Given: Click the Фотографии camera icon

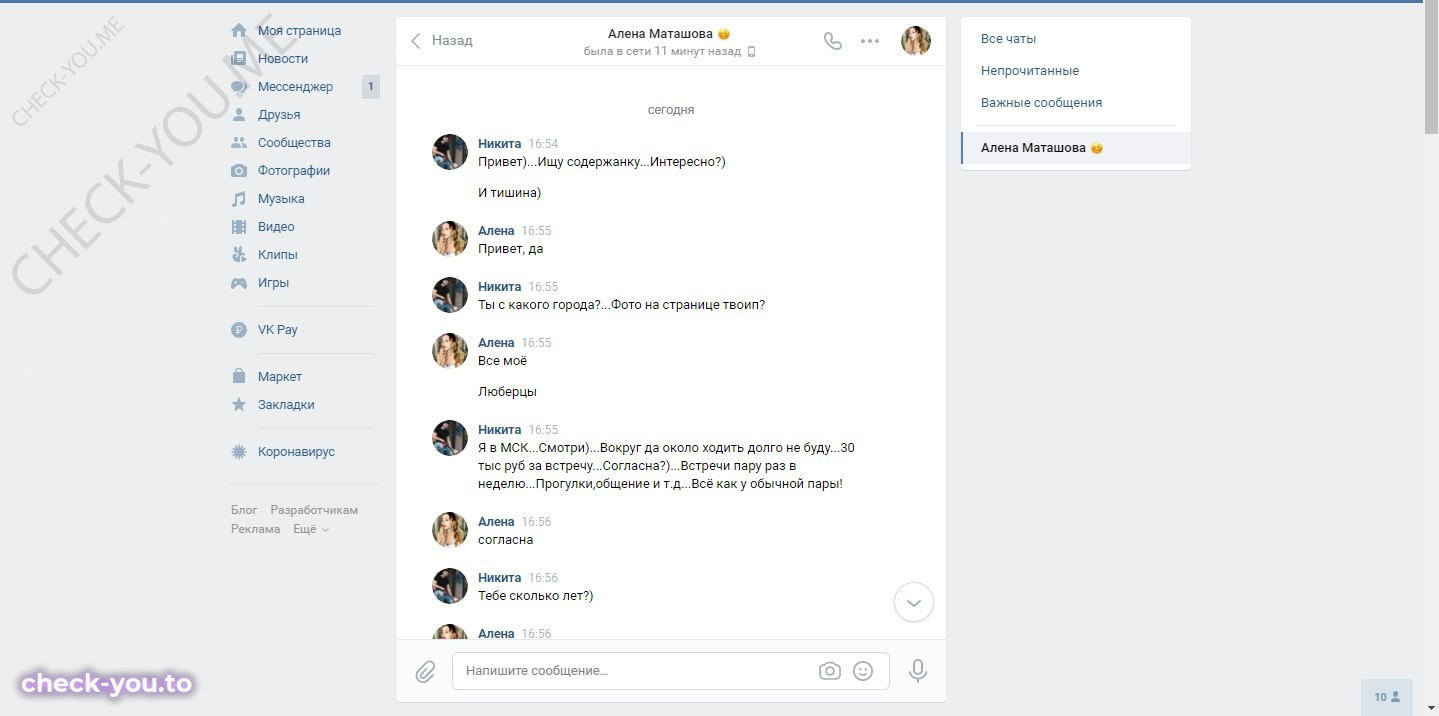Looking at the screenshot, I should coord(239,171).
